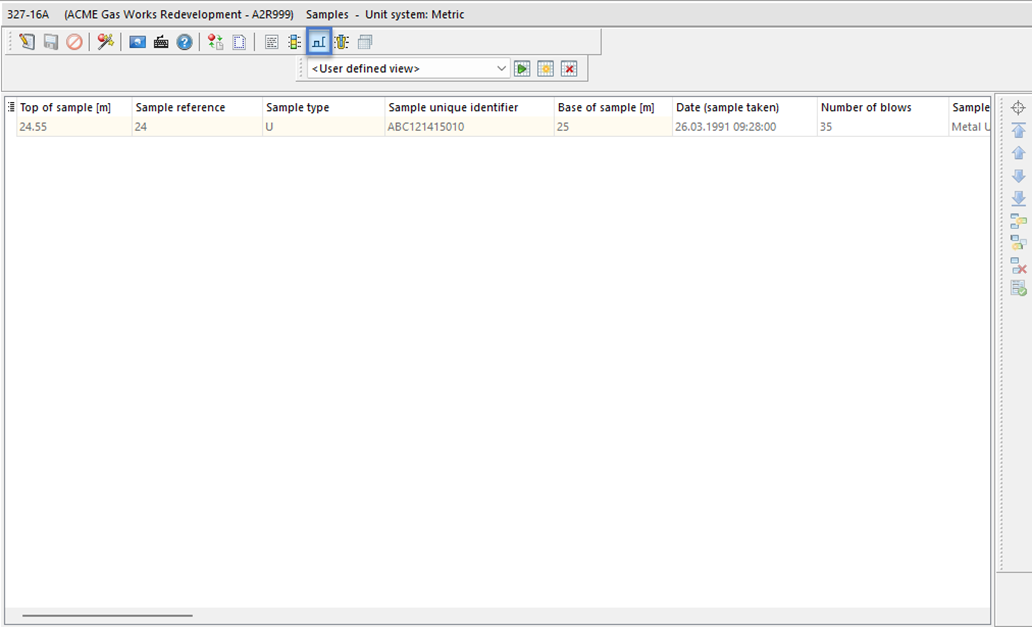The image size is (1032, 627).
Task: Toggle the cascading windows view icon
Action: click(365, 42)
